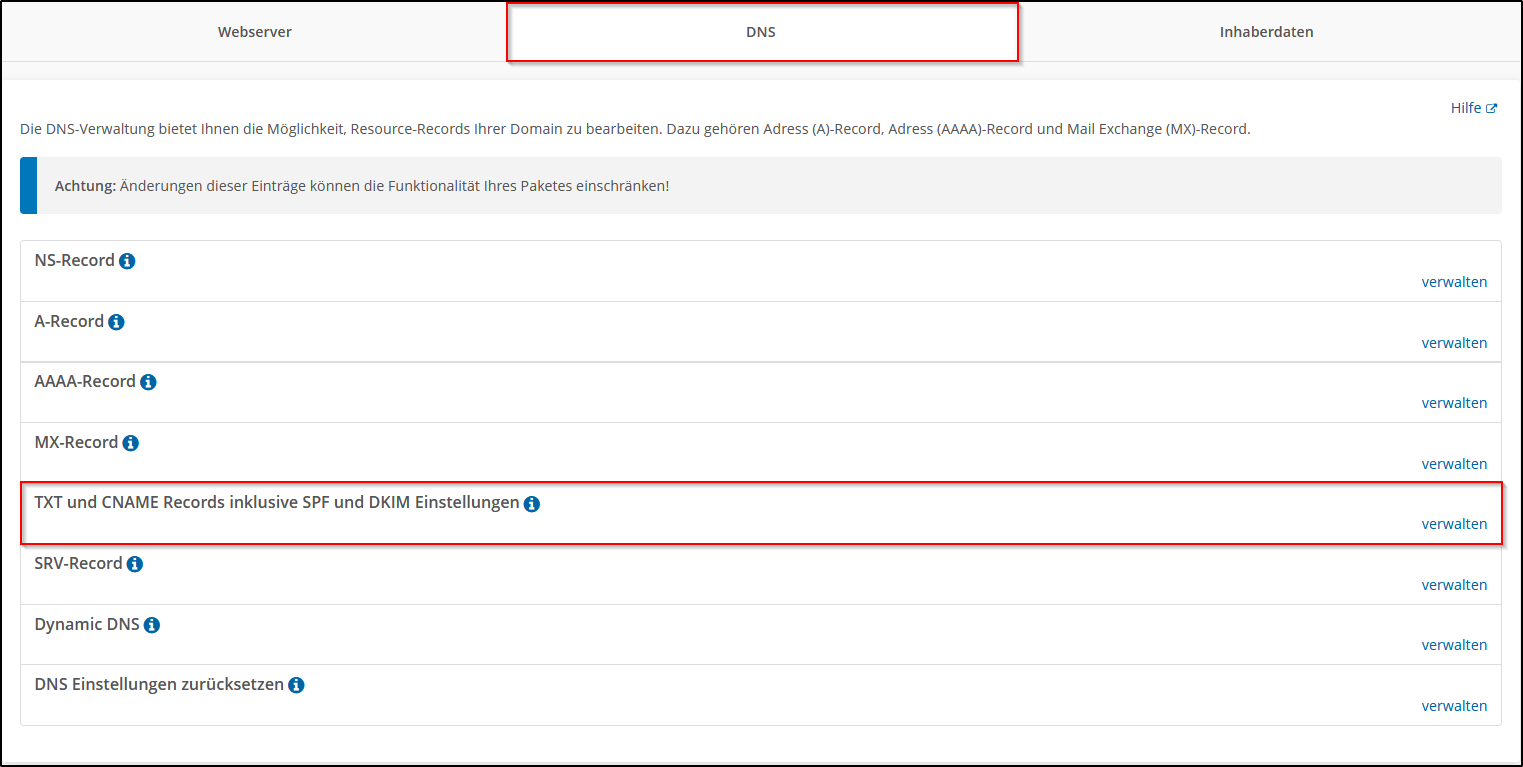Open the Hilfe external link
1523x767 pixels.
coord(1473,108)
